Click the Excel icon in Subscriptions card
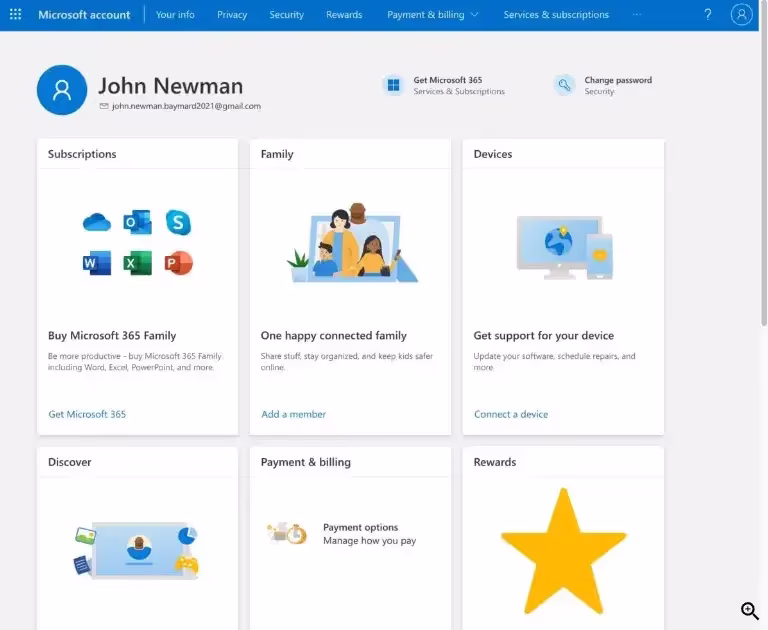The image size is (768, 630). (137, 263)
